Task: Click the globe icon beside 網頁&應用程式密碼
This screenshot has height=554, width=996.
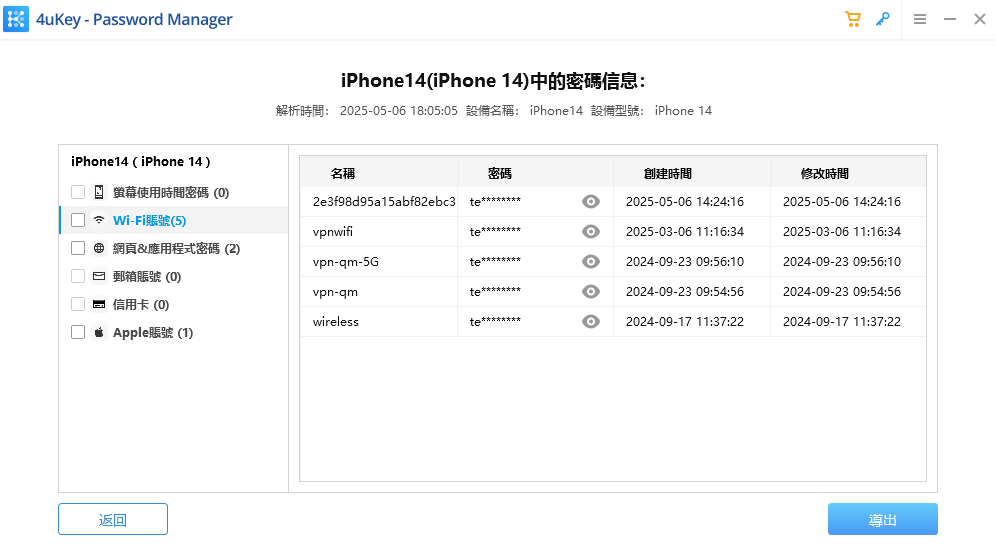Action: click(x=99, y=248)
